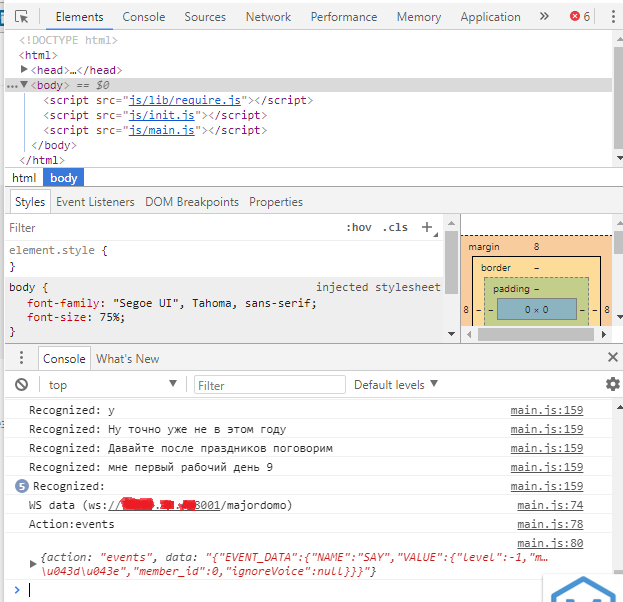Open console settings gear
The height and width of the screenshot is (602, 623).
612,384
